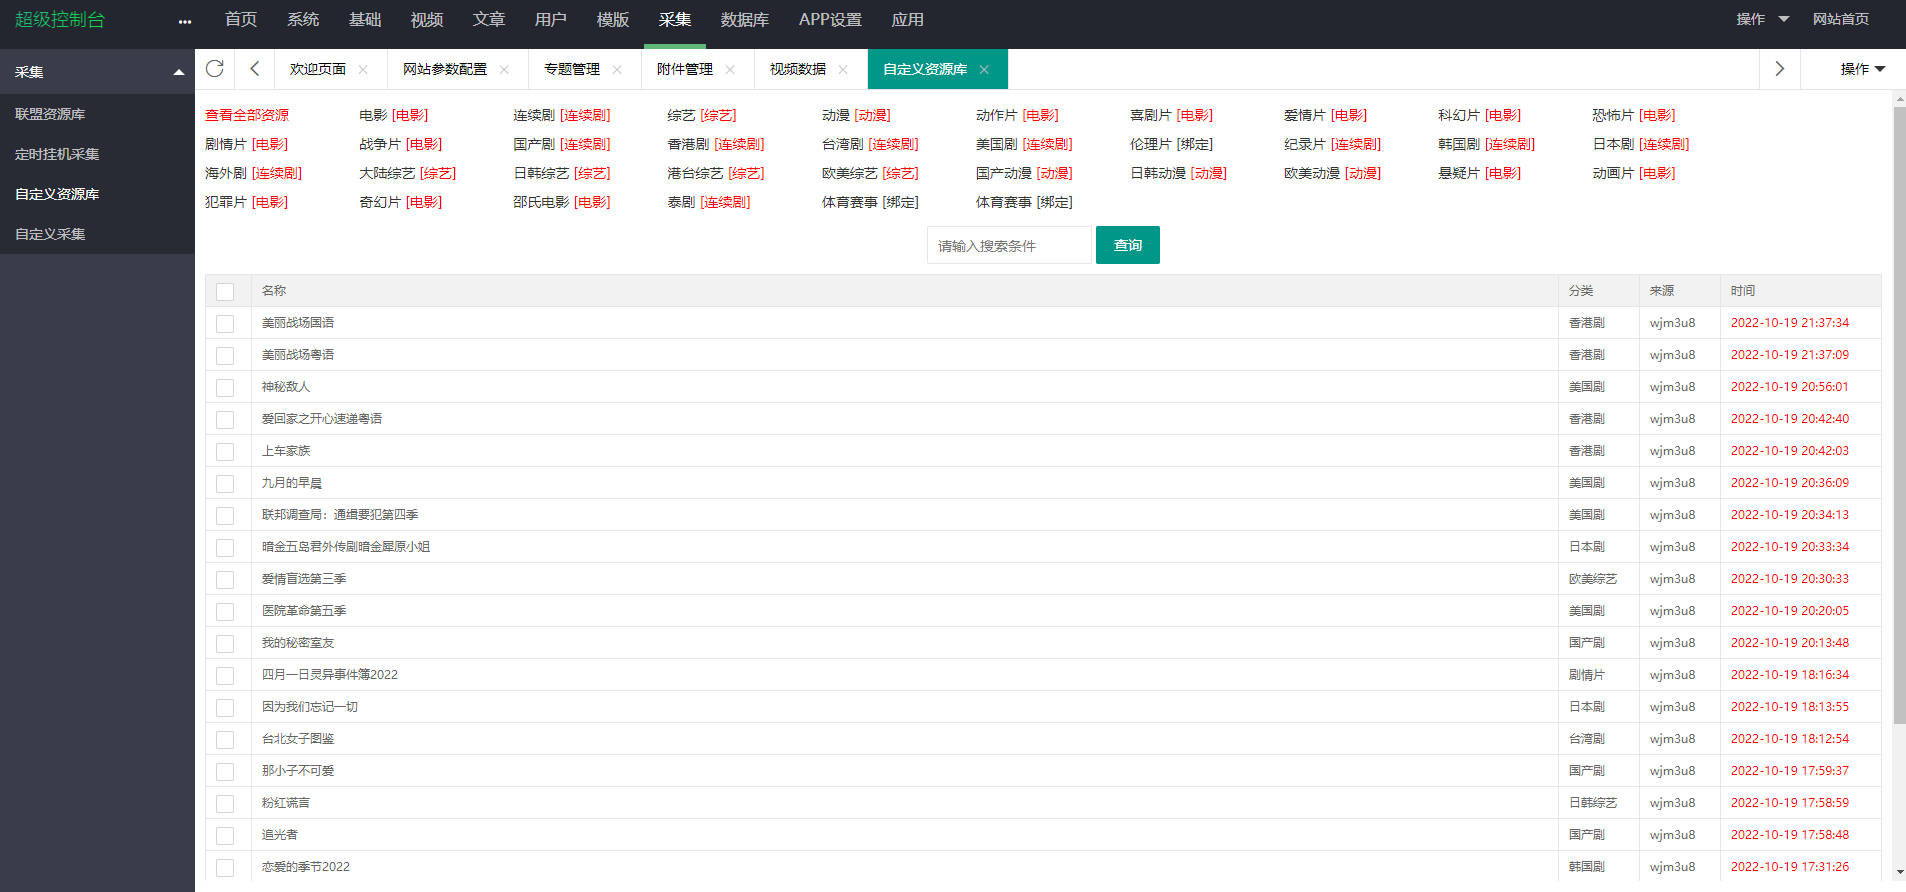Click the row 联邦调查局：通缉要犯第四季
This screenshot has height=892, width=1906.
1043,515
